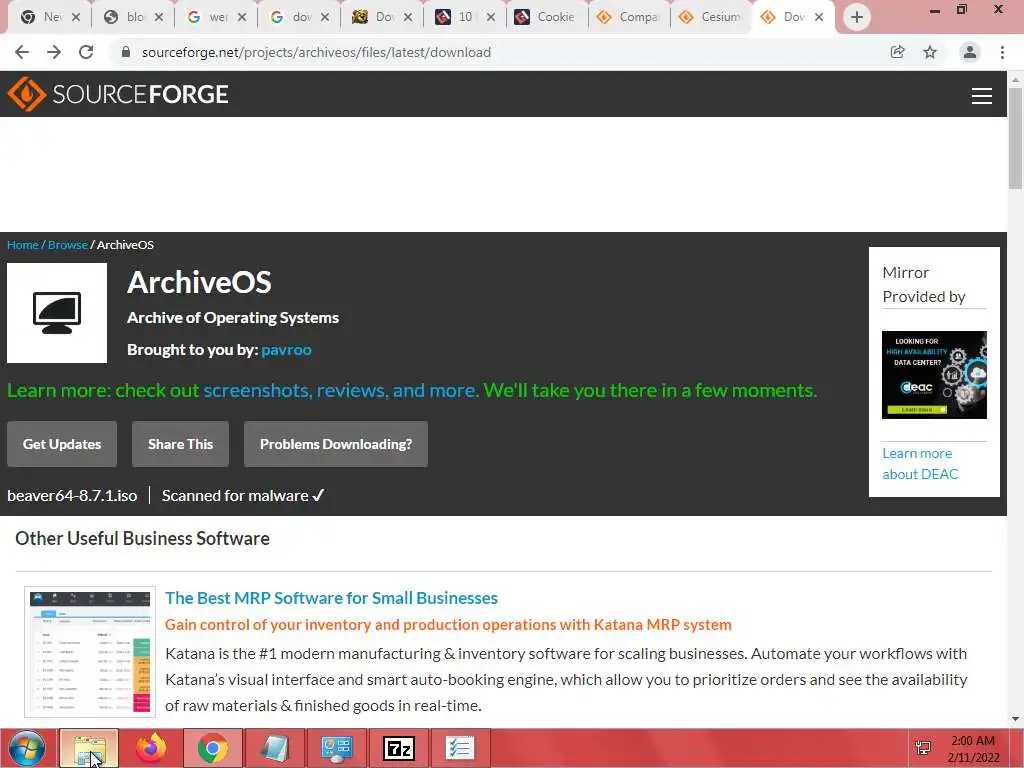Click the Share This button

coord(180,444)
